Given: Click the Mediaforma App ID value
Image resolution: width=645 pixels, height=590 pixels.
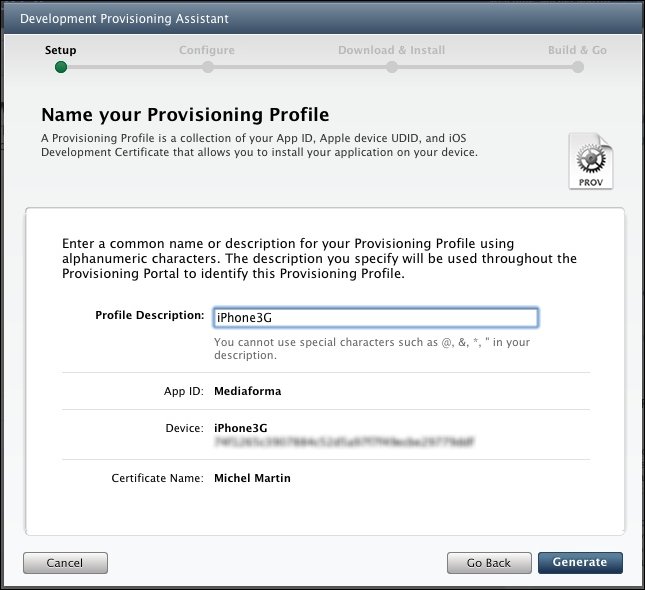Looking at the screenshot, I should click(247, 391).
